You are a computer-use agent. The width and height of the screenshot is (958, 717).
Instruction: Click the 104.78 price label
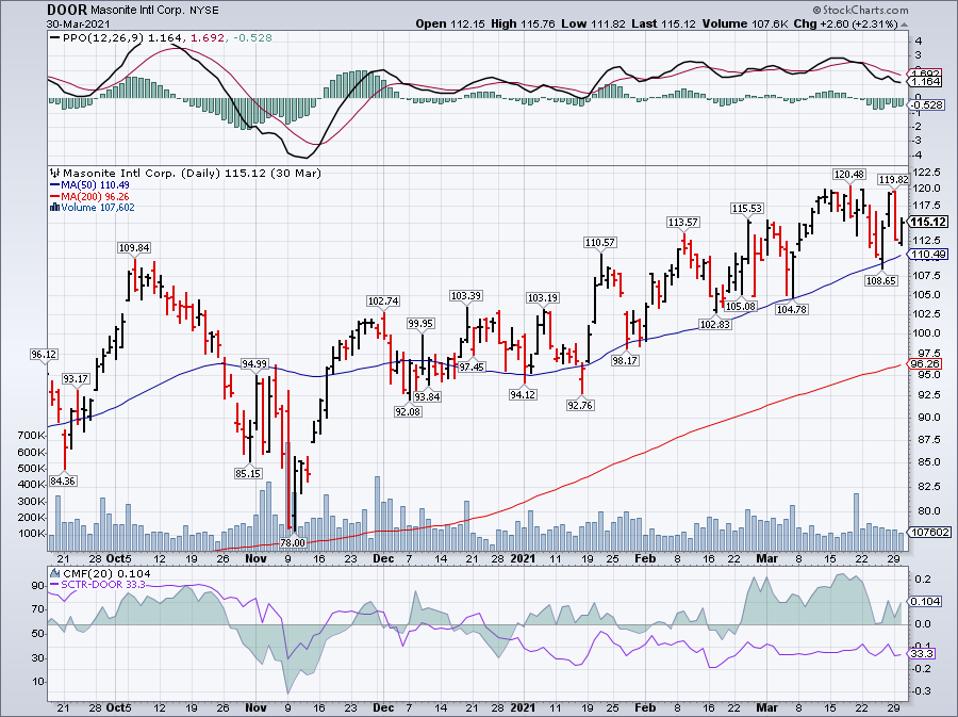792,310
